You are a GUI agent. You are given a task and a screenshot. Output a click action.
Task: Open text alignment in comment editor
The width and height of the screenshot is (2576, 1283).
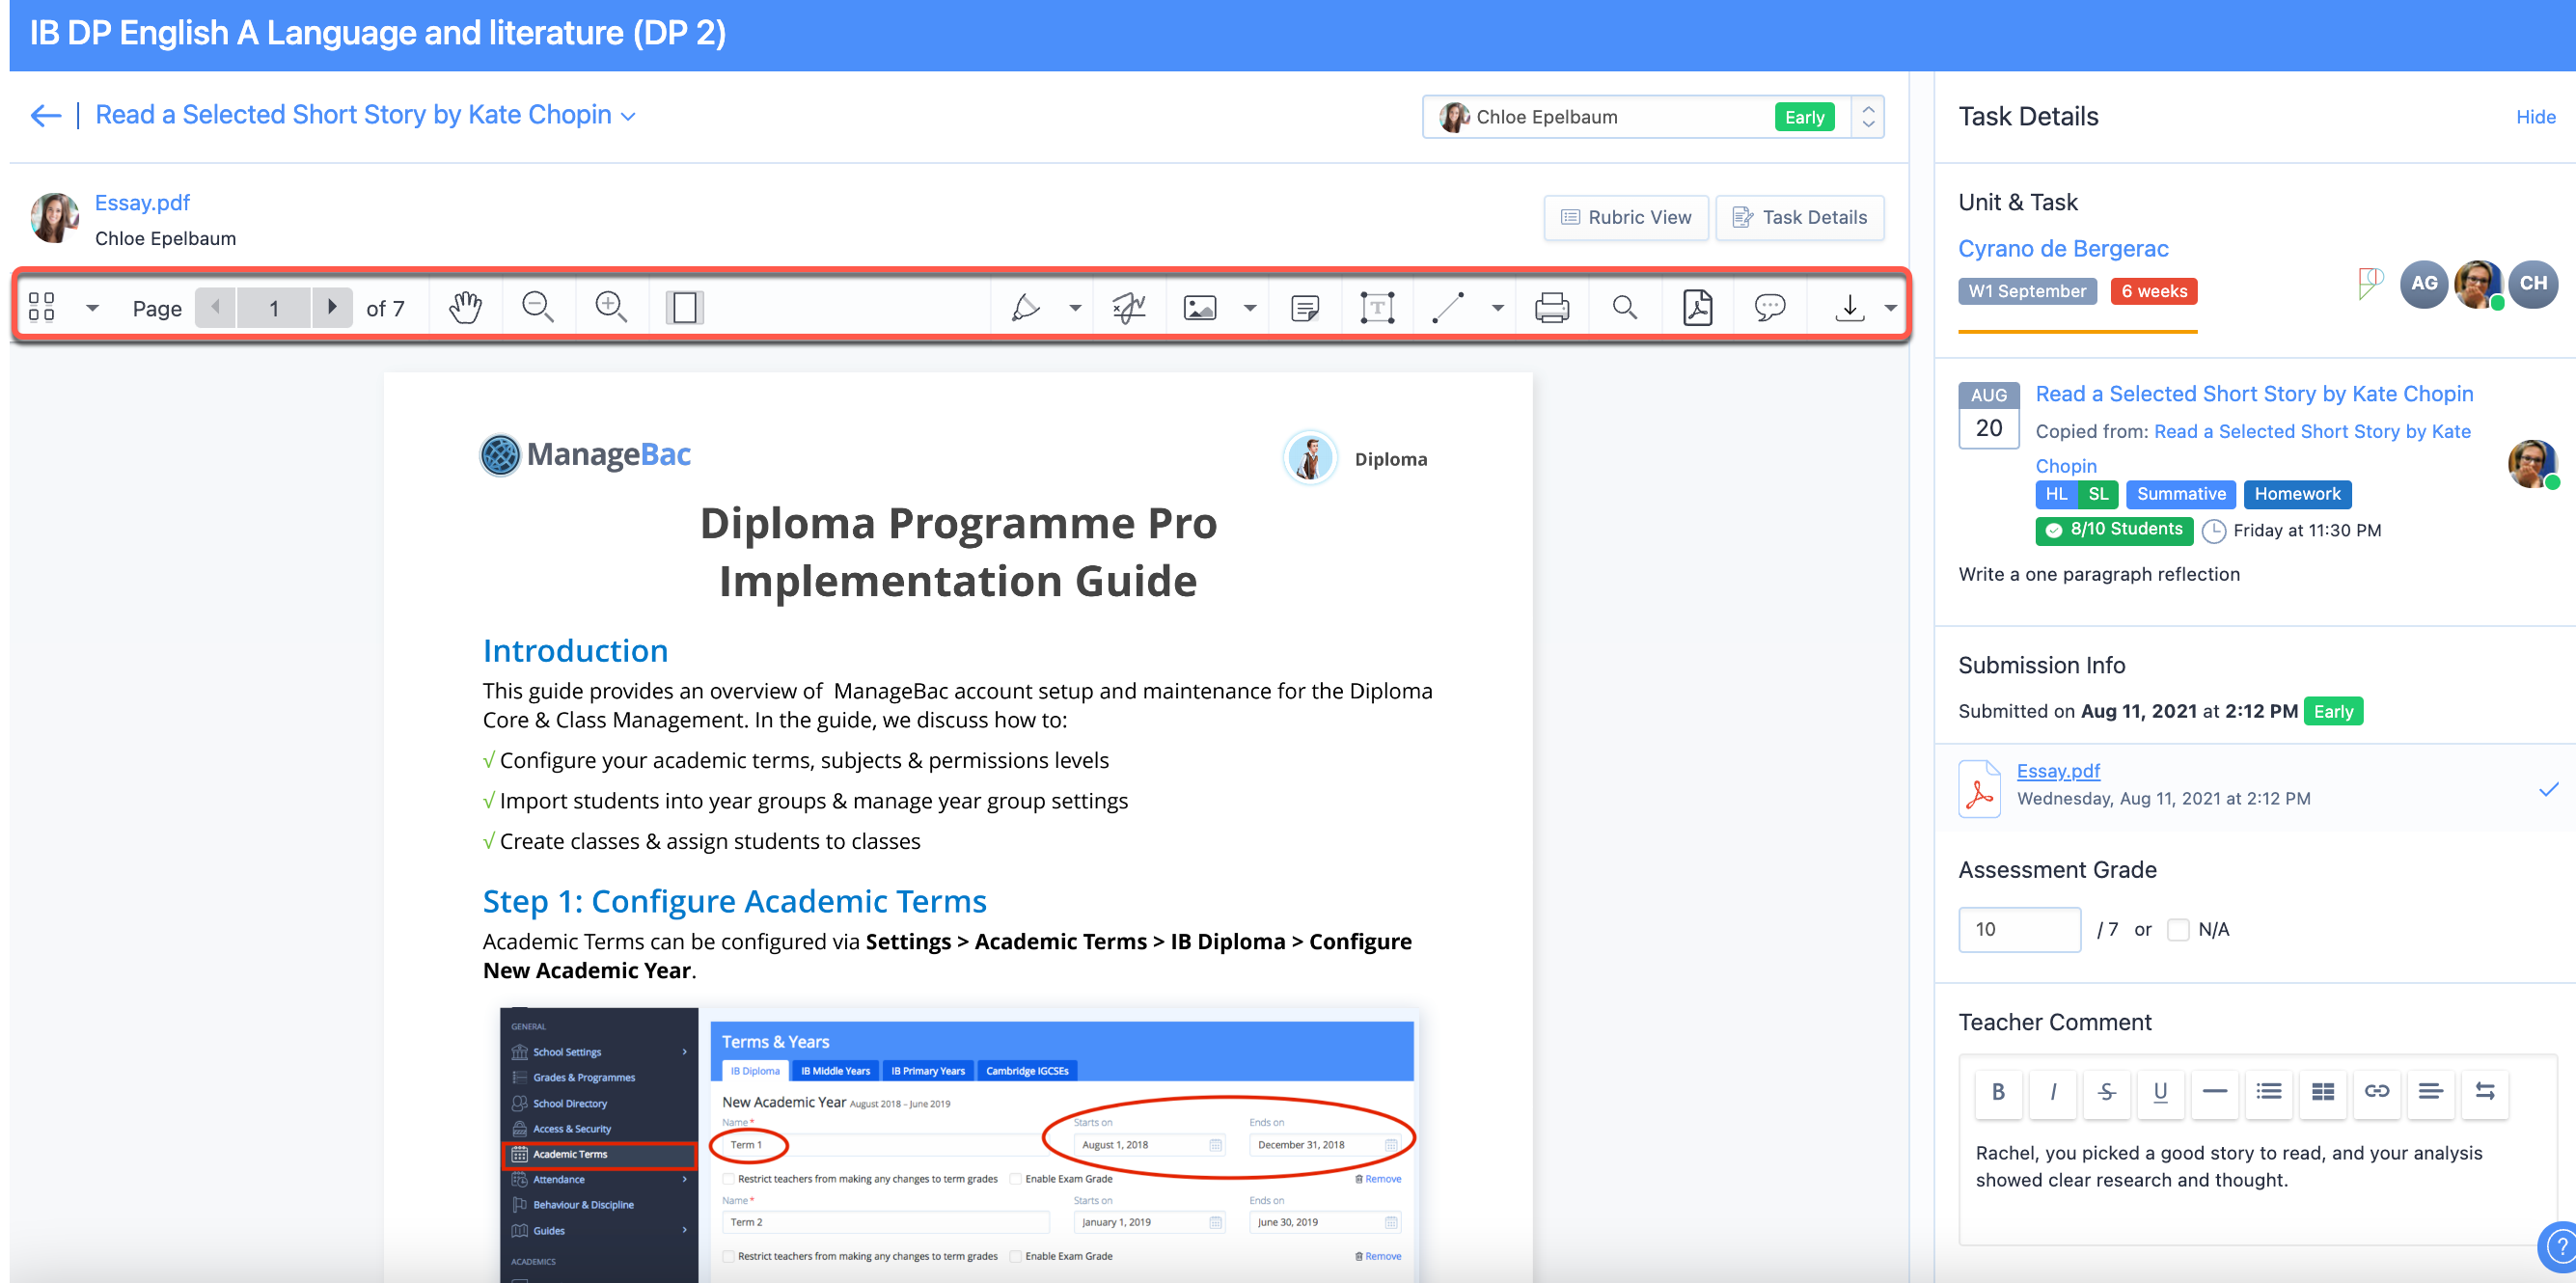coord(2430,1091)
